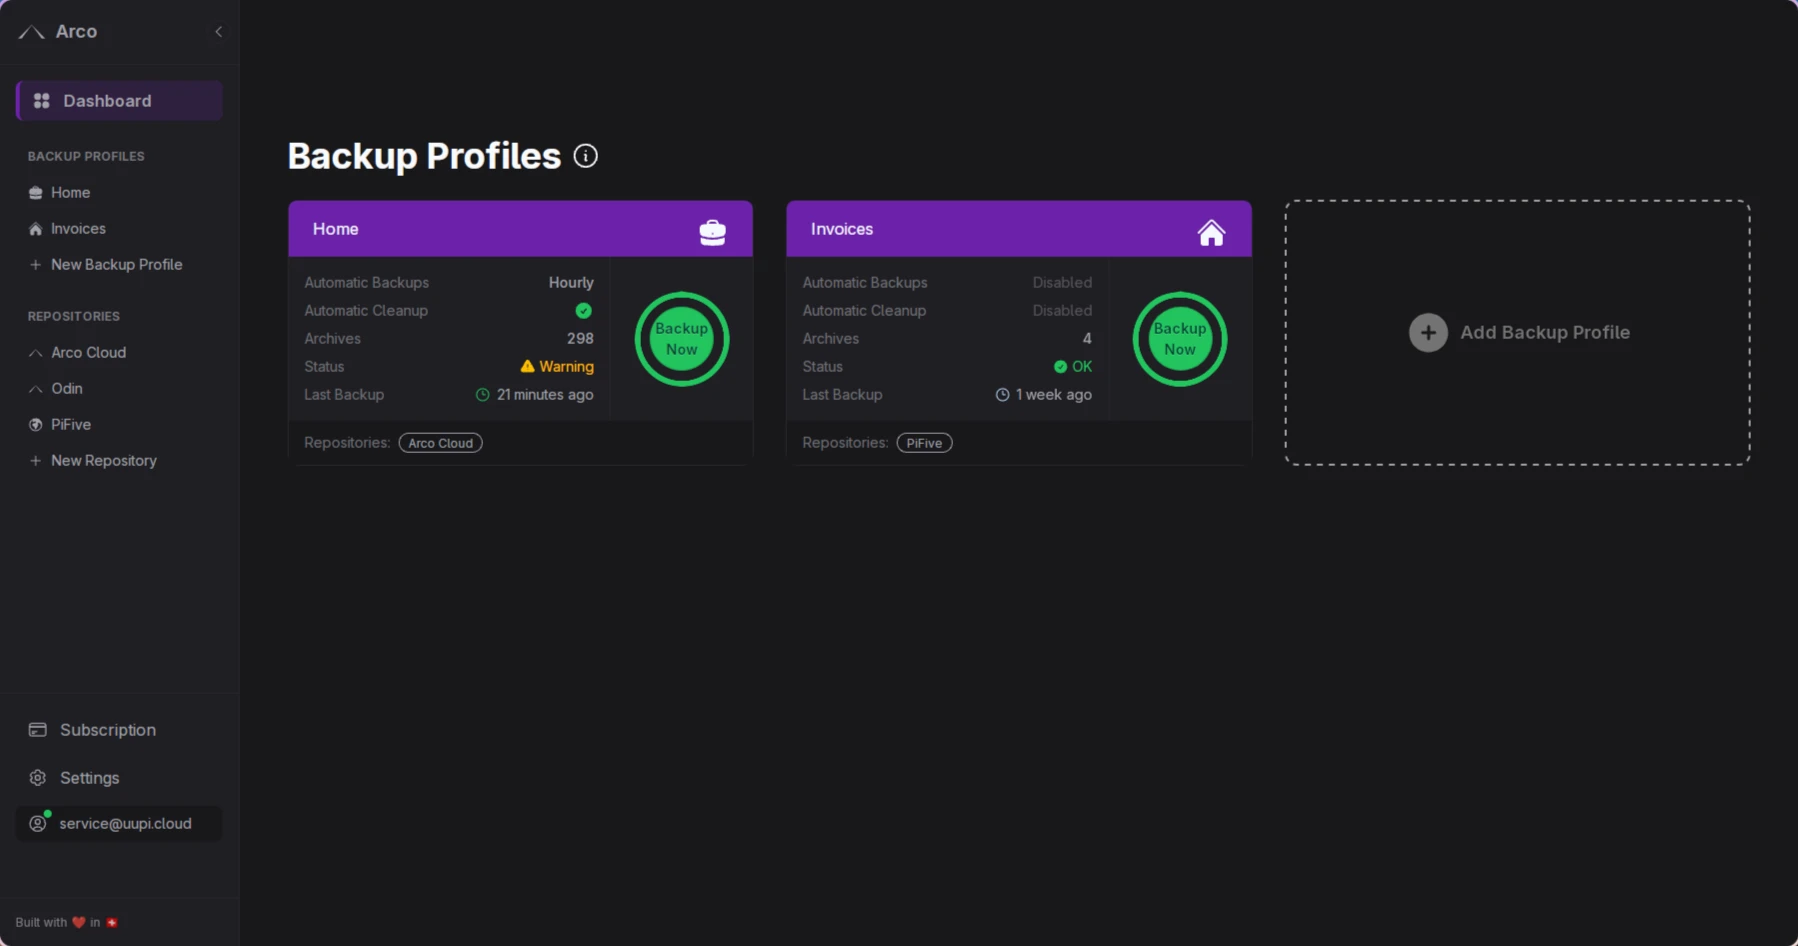Click the green Backup Now circle on Invoices
The height and width of the screenshot is (946, 1798).
pyautogui.click(x=1180, y=338)
